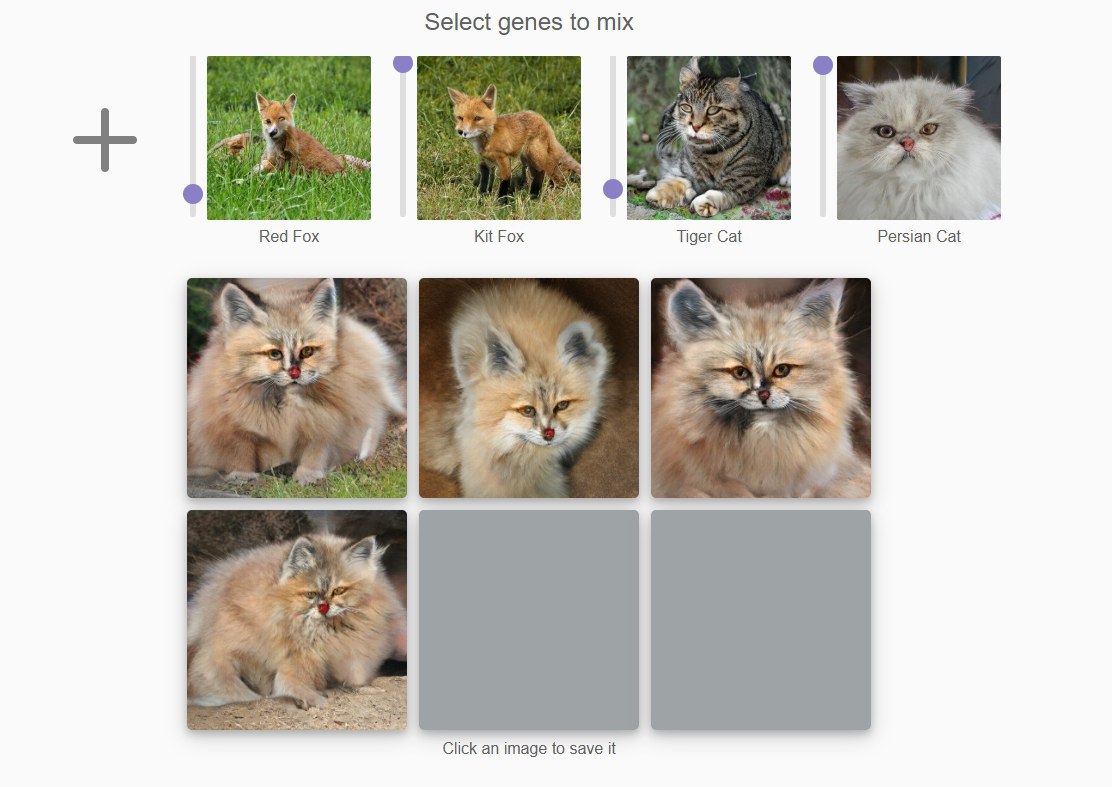
Task: Select the Persian Cat gene image
Action: (x=918, y=138)
